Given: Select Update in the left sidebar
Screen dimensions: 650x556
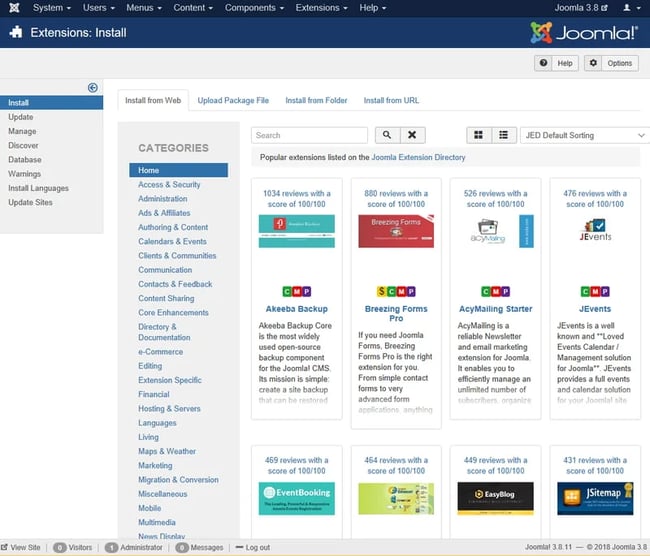Looking at the screenshot, I should tap(21, 117).
